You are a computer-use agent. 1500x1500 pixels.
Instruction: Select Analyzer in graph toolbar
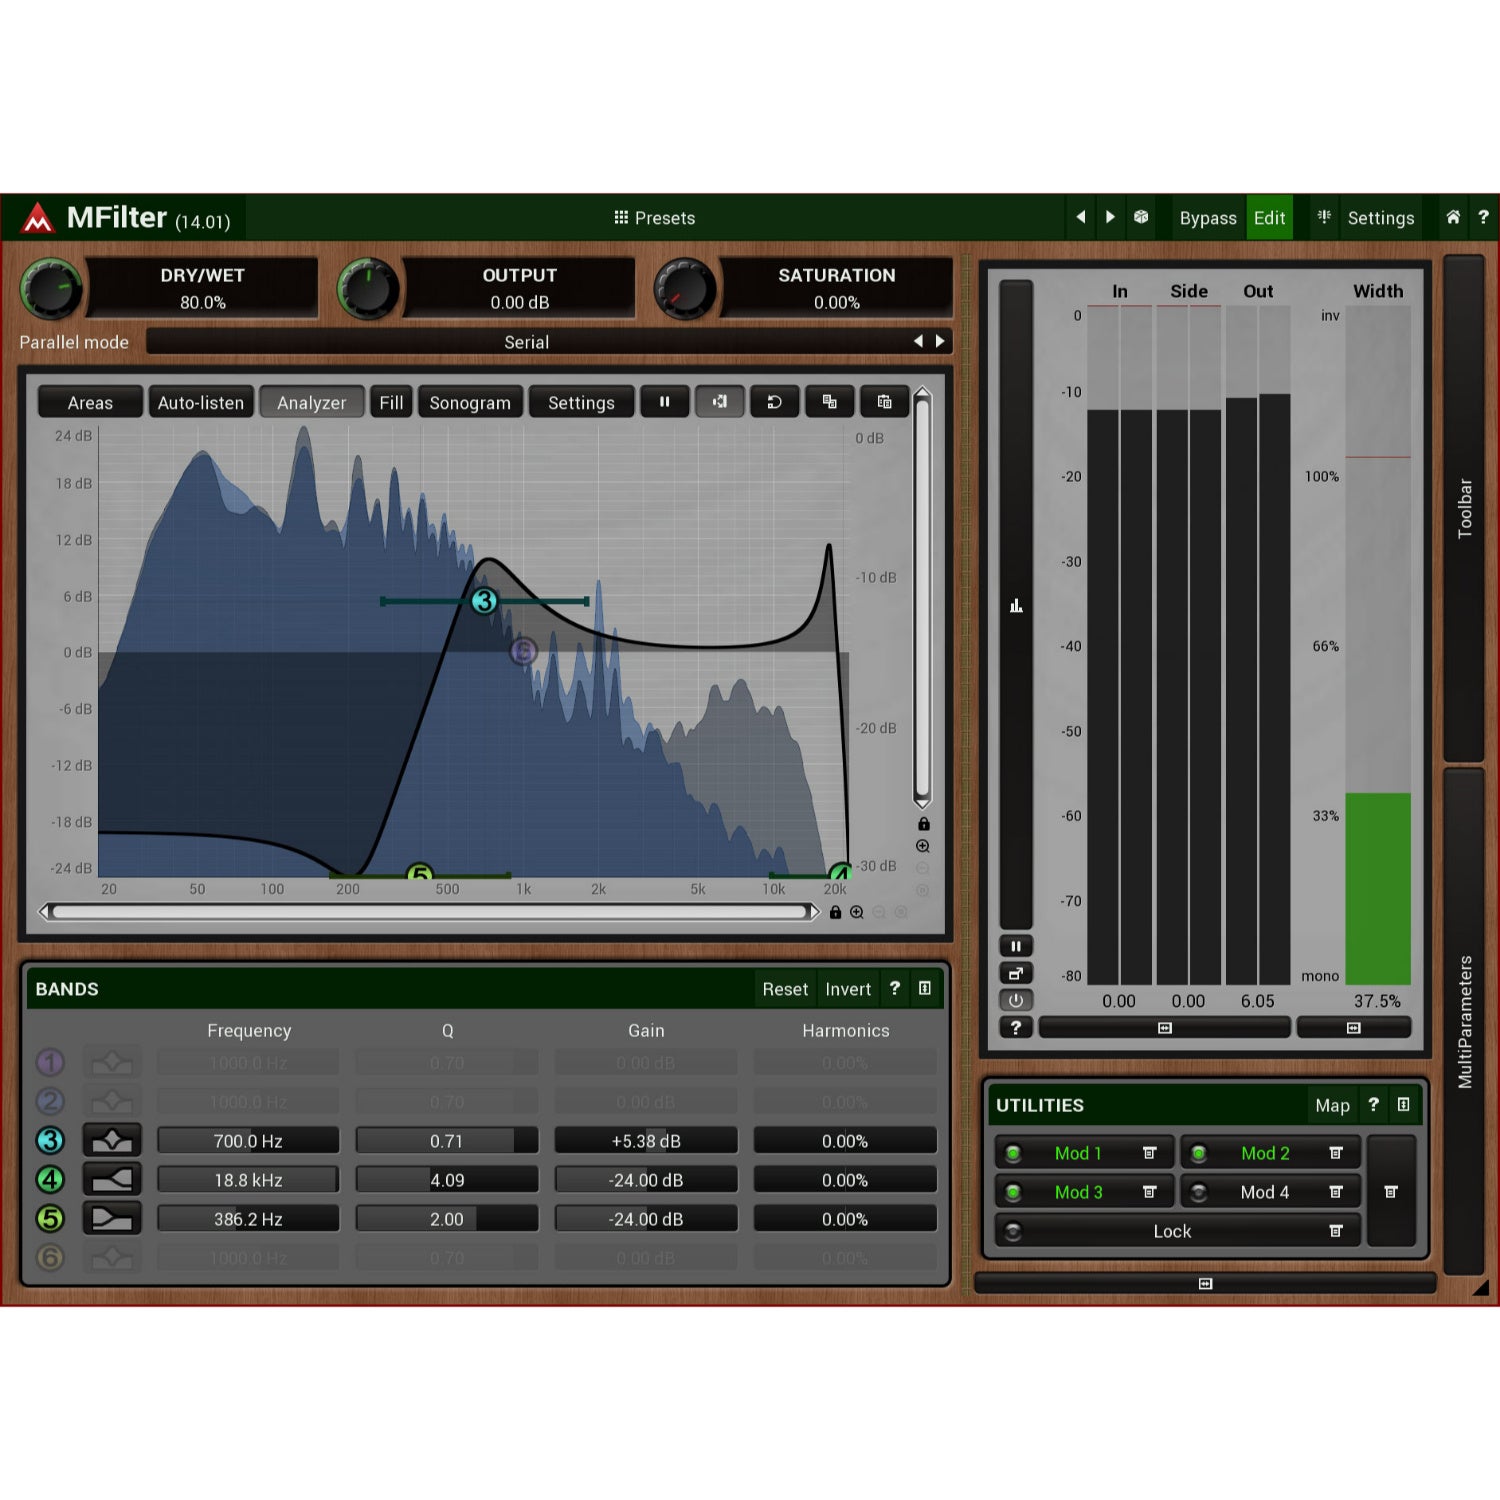point(311,402)
